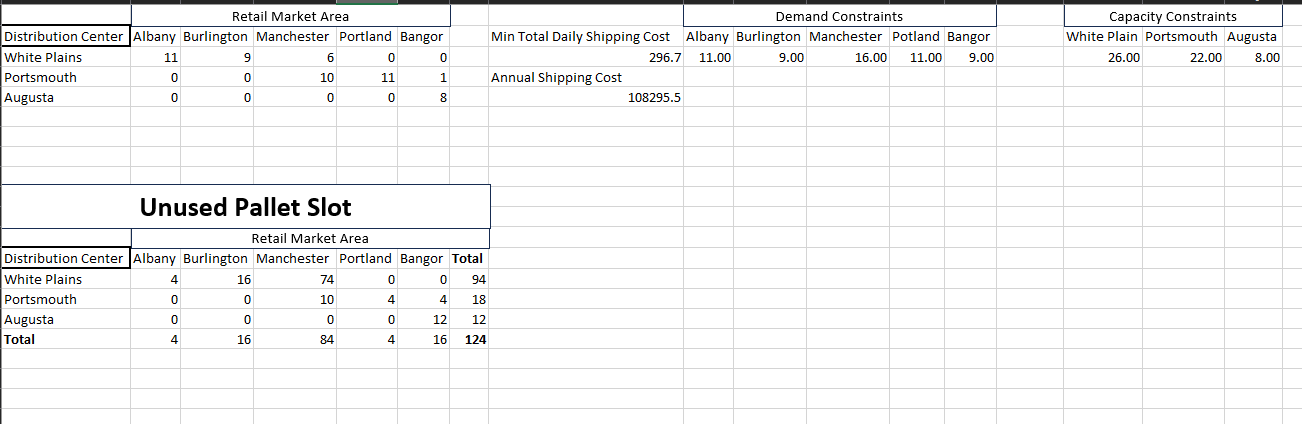Click the Demand Constraints header cell
Screen dimensions: 1302x424
[x=840, y=16]
